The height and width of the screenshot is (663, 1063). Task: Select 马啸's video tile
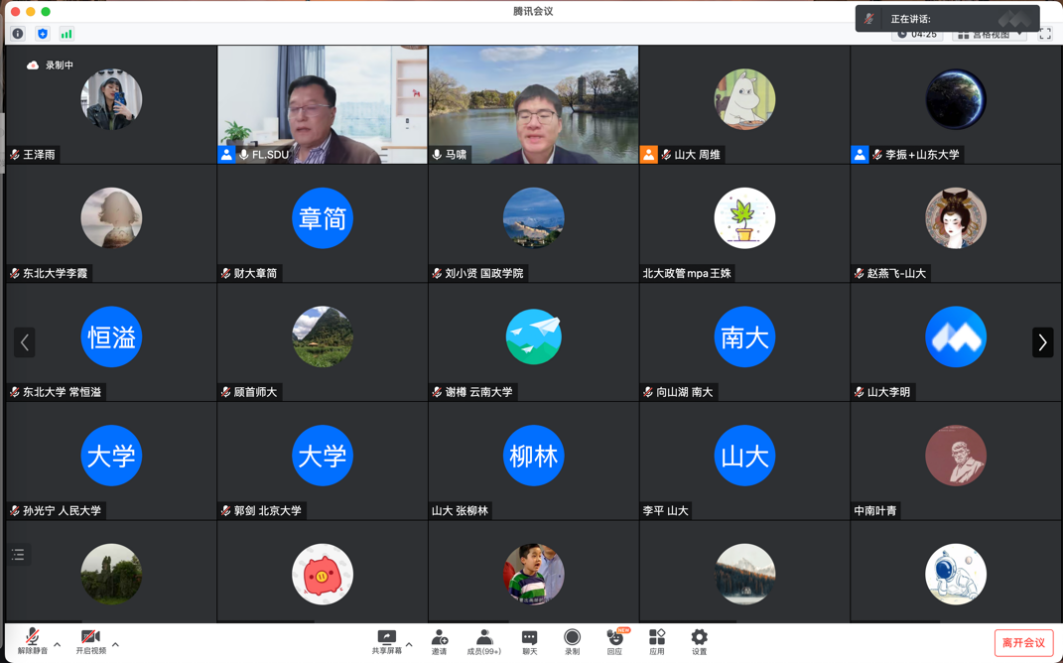(533, 104)
